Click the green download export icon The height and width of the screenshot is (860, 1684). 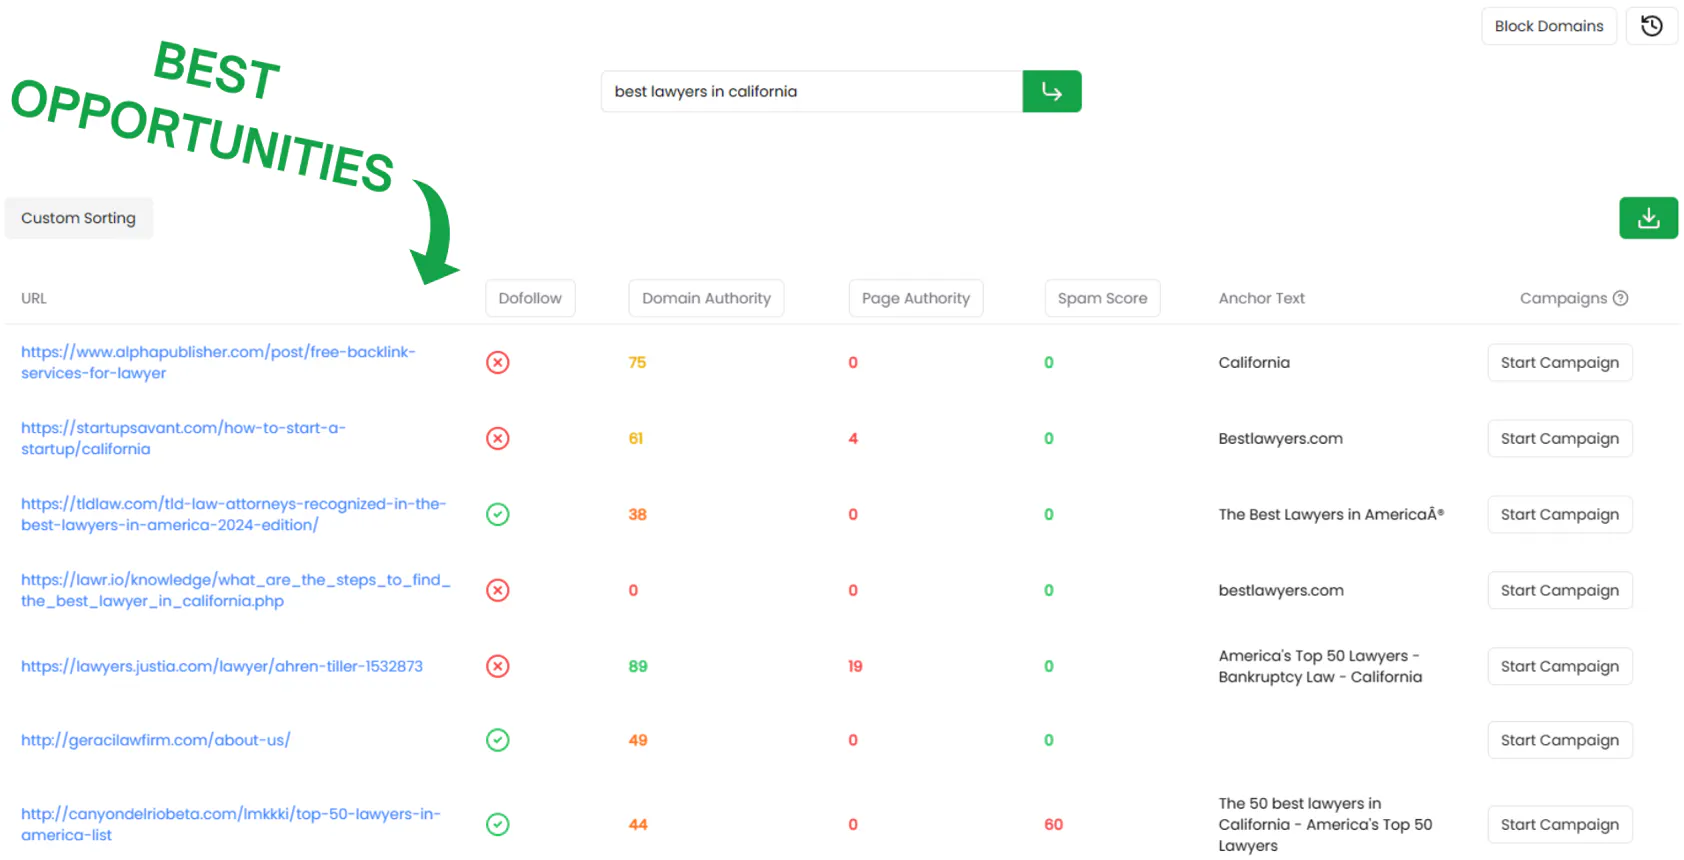(1648, 218)
